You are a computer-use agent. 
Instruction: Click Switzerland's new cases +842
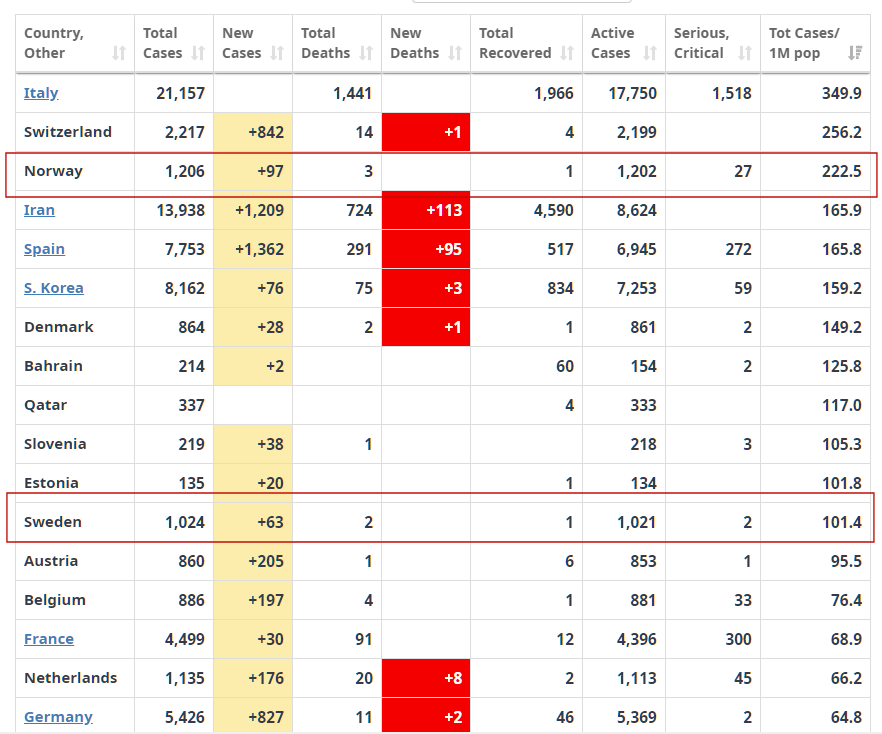[266, 132]
